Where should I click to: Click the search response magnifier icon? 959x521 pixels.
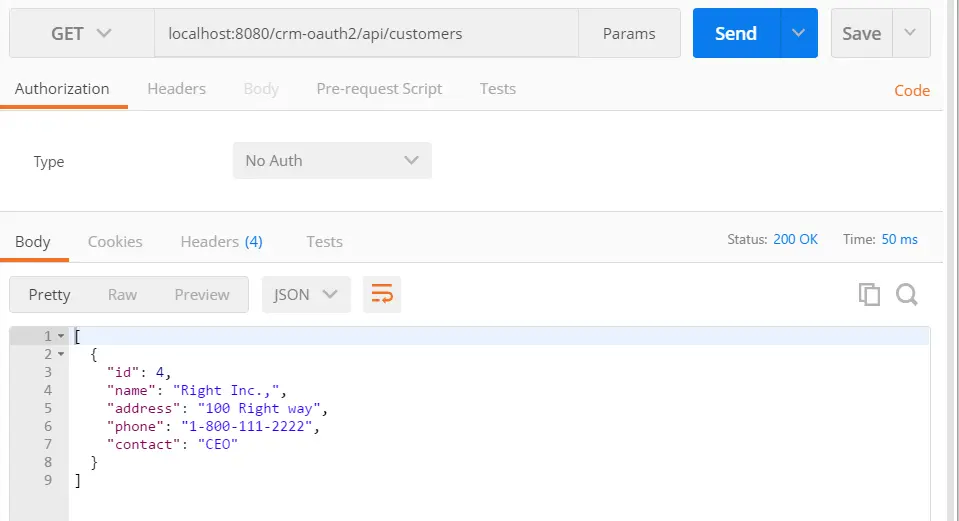907,294
